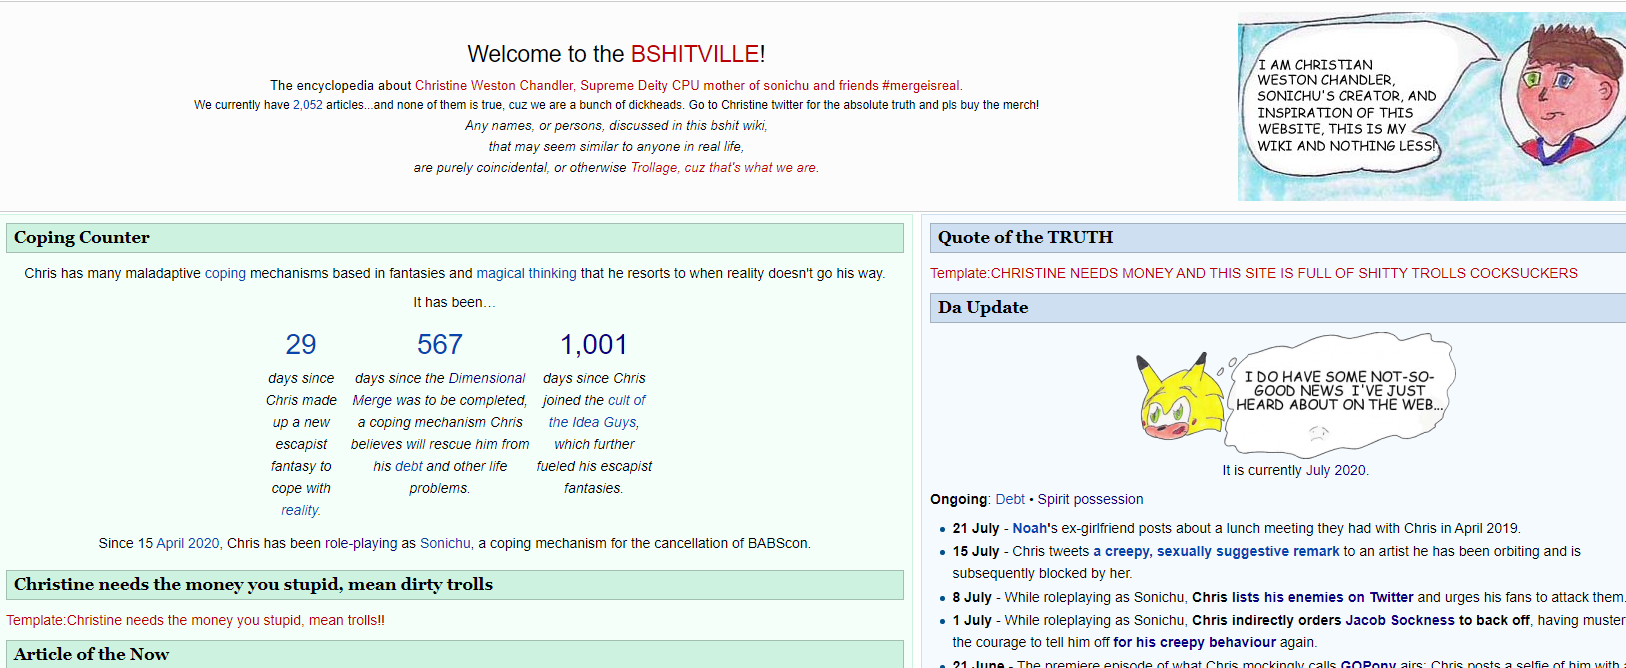1626x668 pixels.
Task: Follow the blue coping link
Action: tap(225, 273)
